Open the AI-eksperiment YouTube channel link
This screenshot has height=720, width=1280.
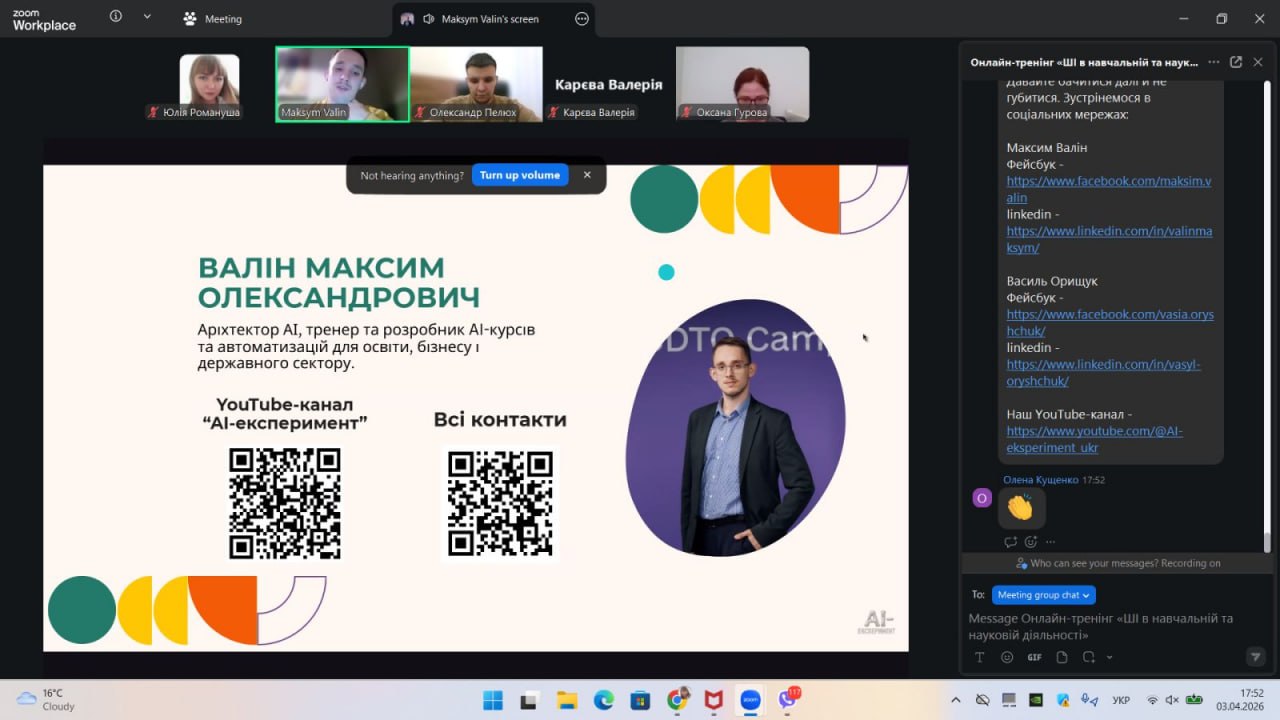pyautogui.click(x=1094, y=439)
